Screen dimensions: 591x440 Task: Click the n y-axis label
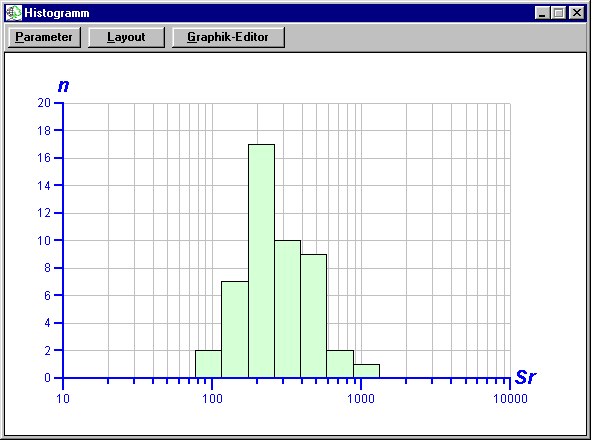pos(63,86)
